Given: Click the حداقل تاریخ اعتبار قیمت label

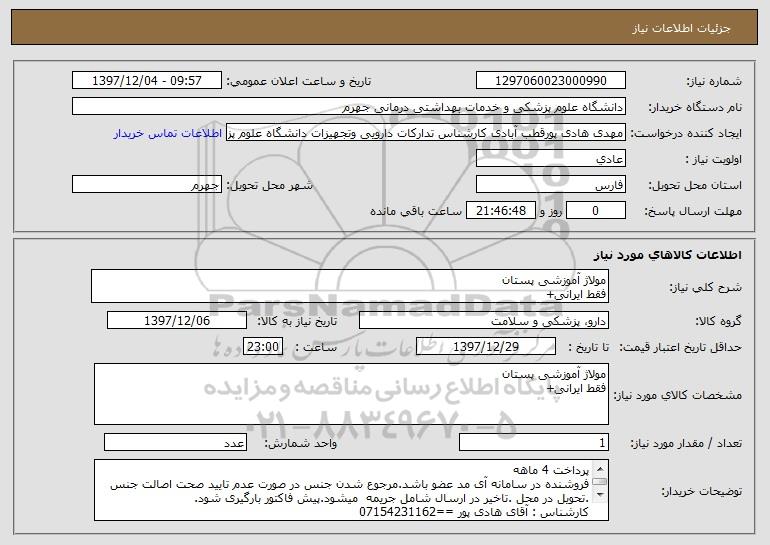Looking at the screenshot, I should 680,347.
